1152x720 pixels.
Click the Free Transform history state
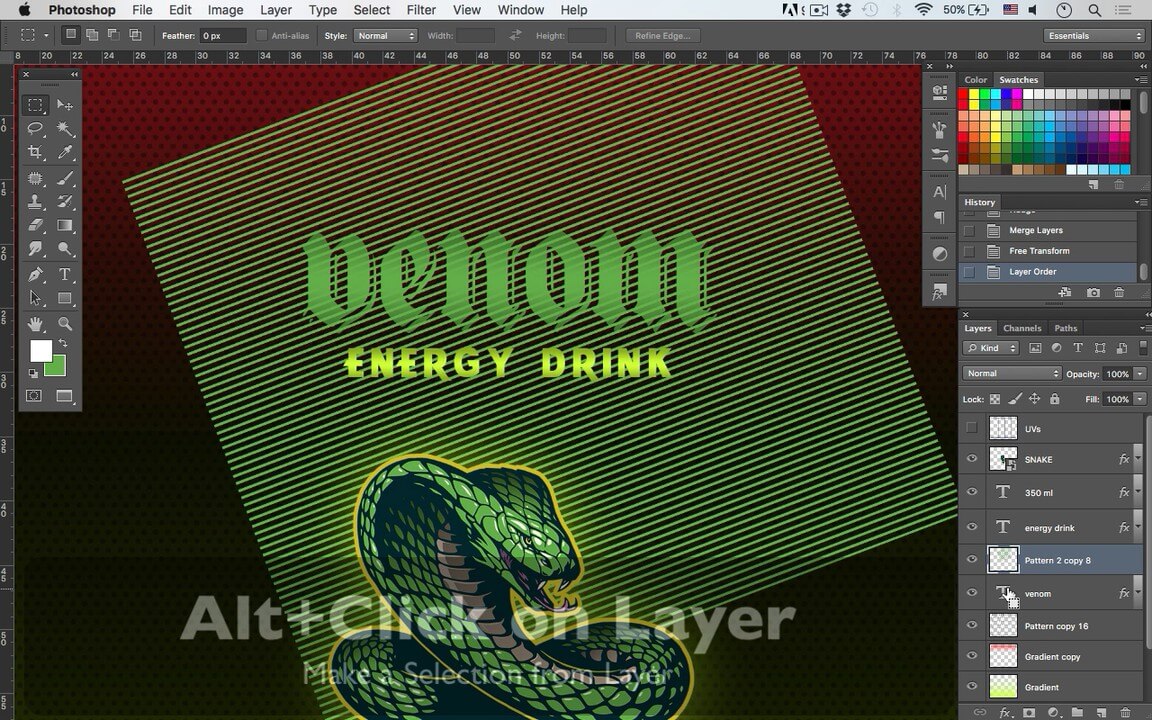(x=1039, y=251)
